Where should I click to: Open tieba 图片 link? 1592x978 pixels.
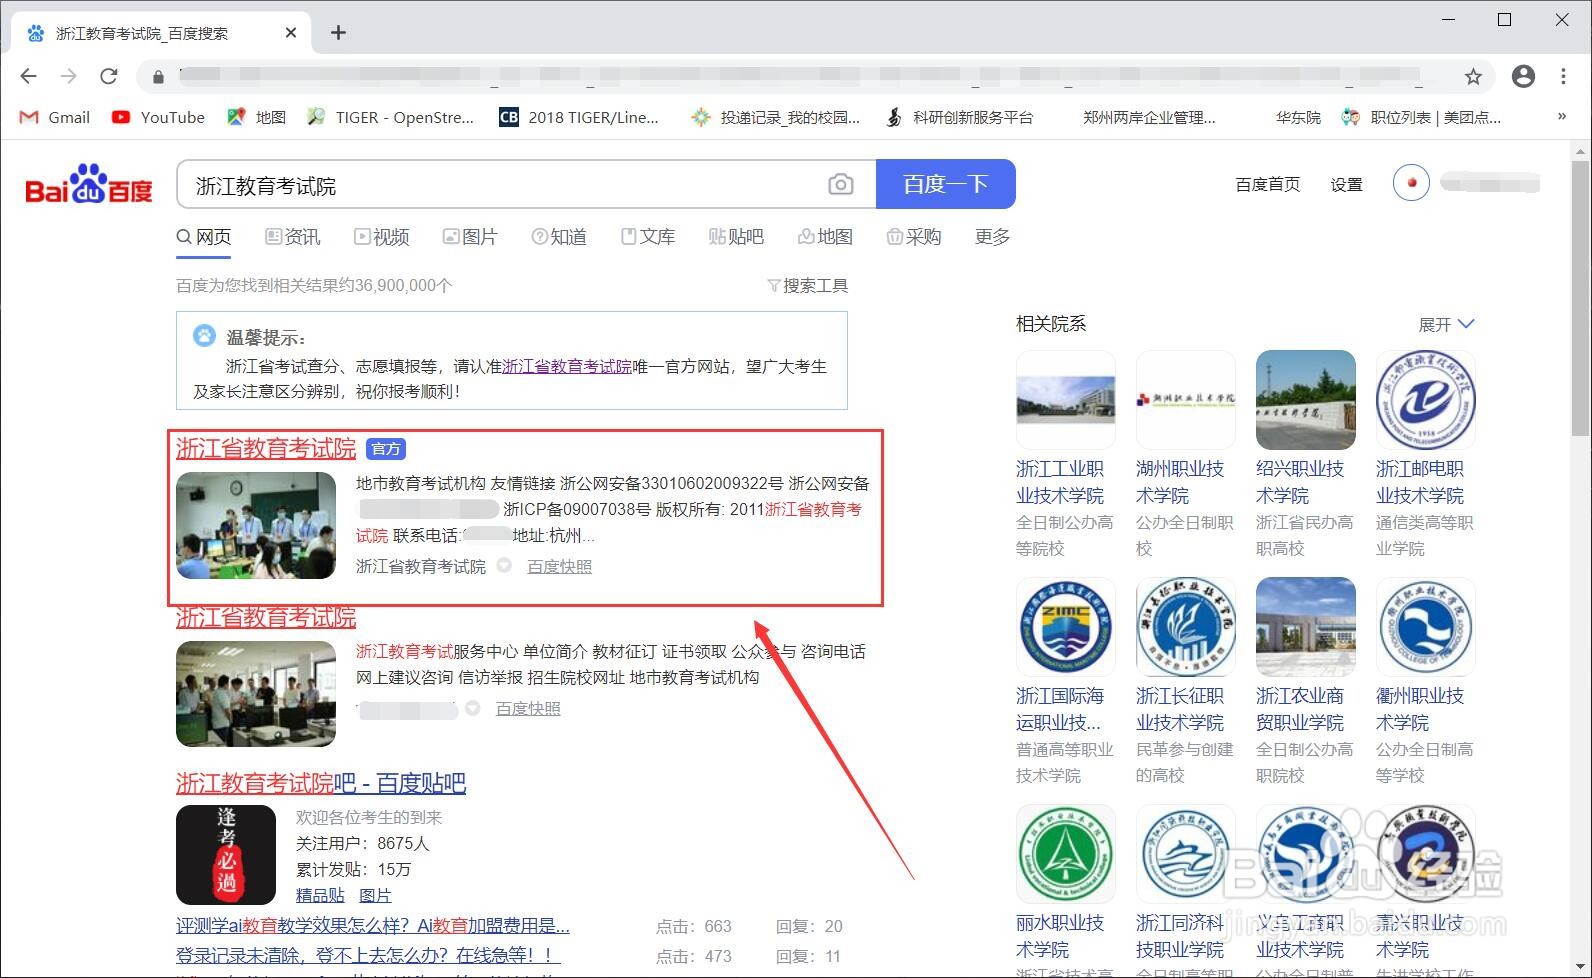click(375, 896)
